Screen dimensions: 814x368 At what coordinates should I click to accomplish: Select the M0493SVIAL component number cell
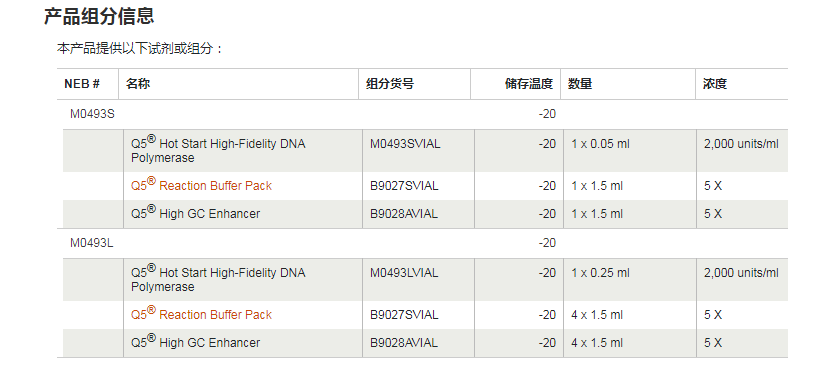[x=405, y=144]
